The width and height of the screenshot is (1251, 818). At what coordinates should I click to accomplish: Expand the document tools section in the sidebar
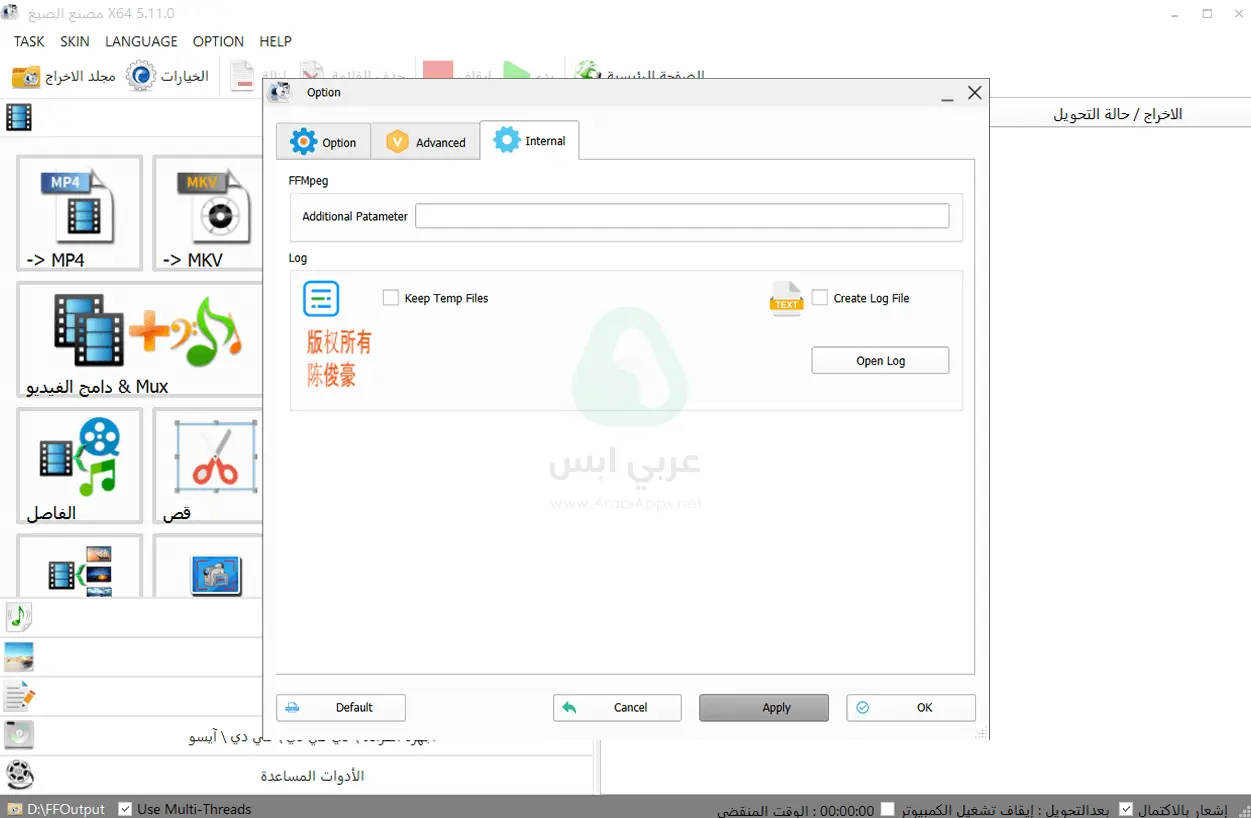point(18,695)
